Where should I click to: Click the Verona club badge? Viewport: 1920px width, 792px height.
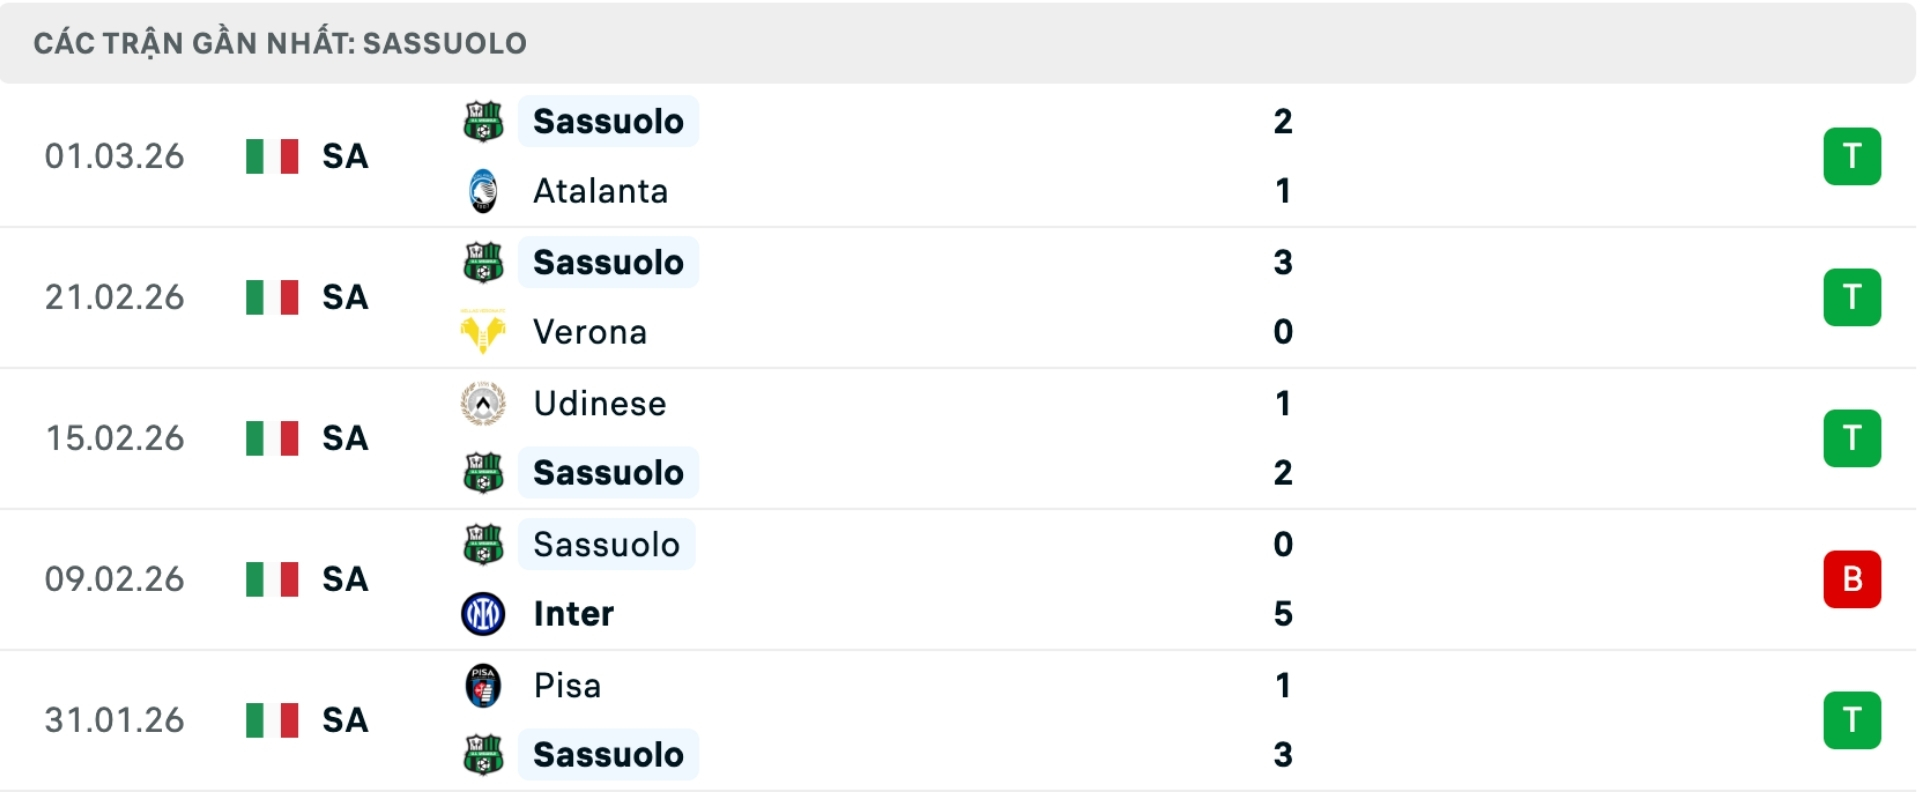tap(484, 331)
